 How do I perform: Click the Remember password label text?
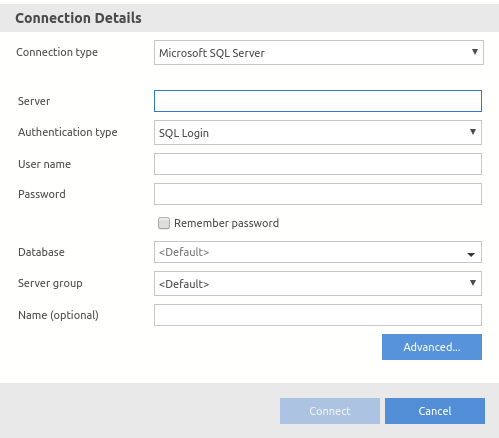click(226, 223)
